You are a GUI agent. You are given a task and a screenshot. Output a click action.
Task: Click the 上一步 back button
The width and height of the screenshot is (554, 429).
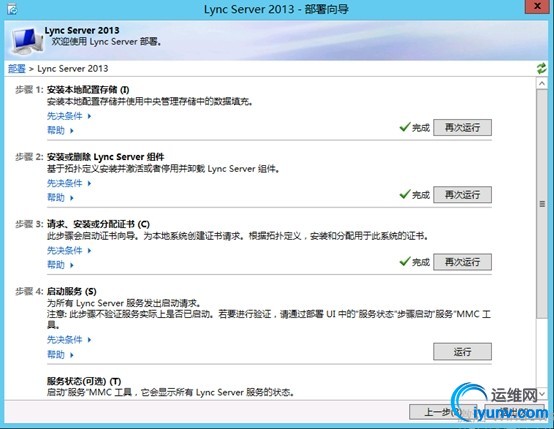pyautogui.click(x=443, y=412)
